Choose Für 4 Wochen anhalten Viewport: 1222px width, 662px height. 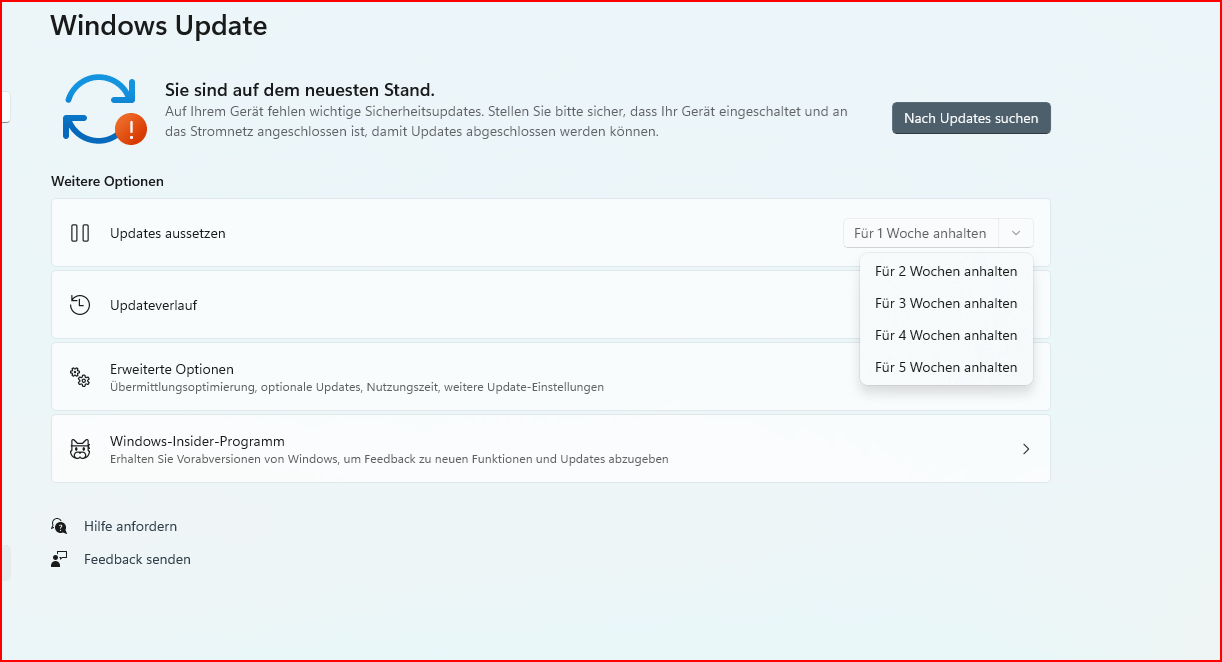946,335
